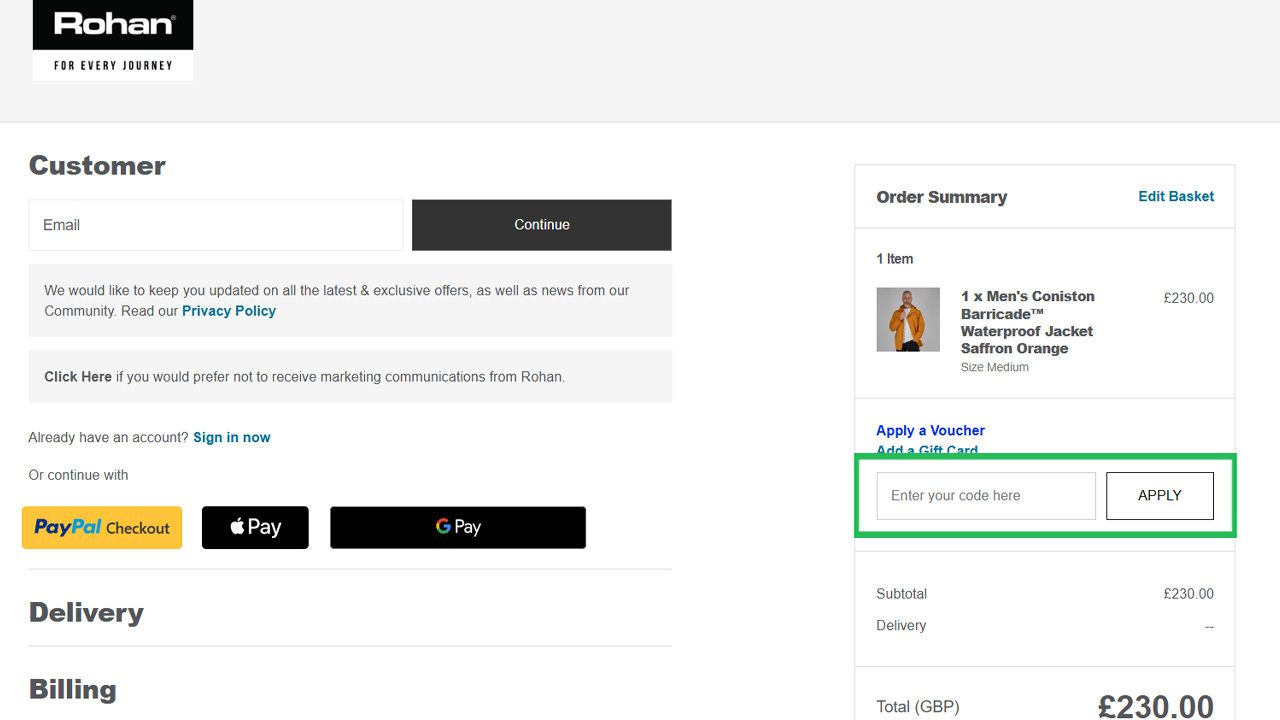The image size is (1280, 720).
Task: Choose Google Pay as payment method
Action: 457,527
